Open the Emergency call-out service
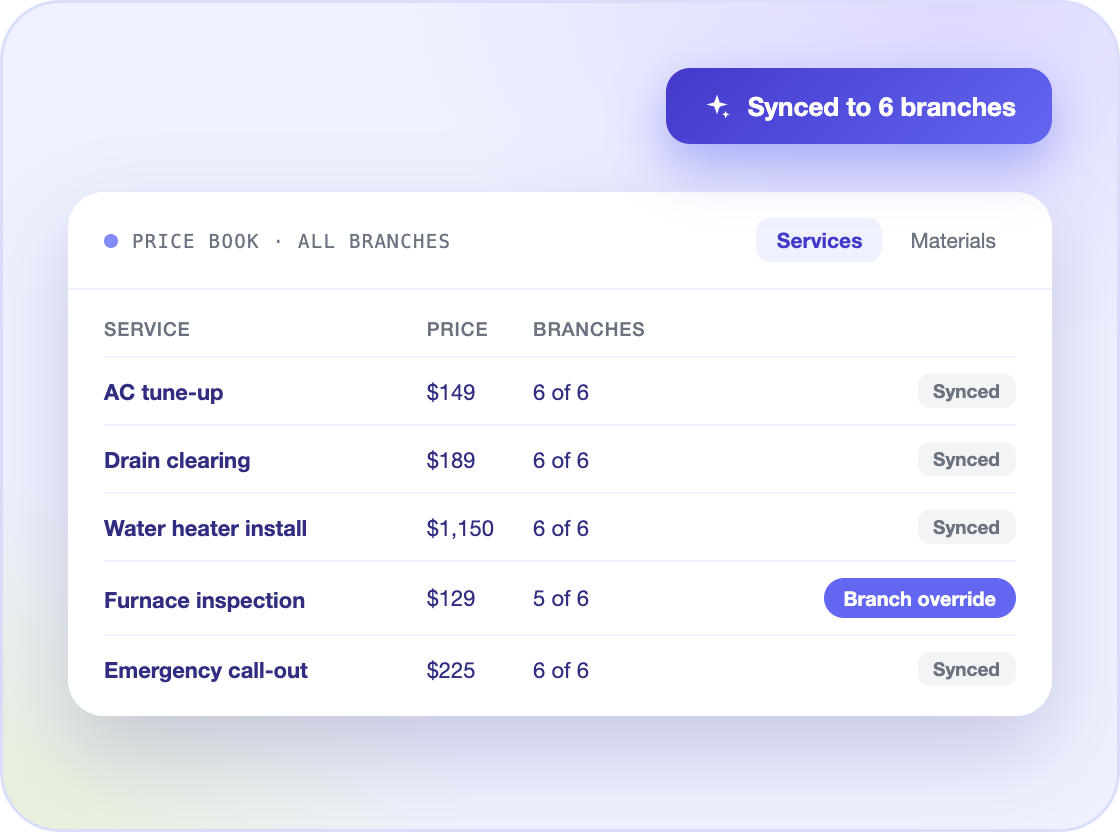Image resolution: width=1120 pixels, height=832 pixels. click(206, 670)
